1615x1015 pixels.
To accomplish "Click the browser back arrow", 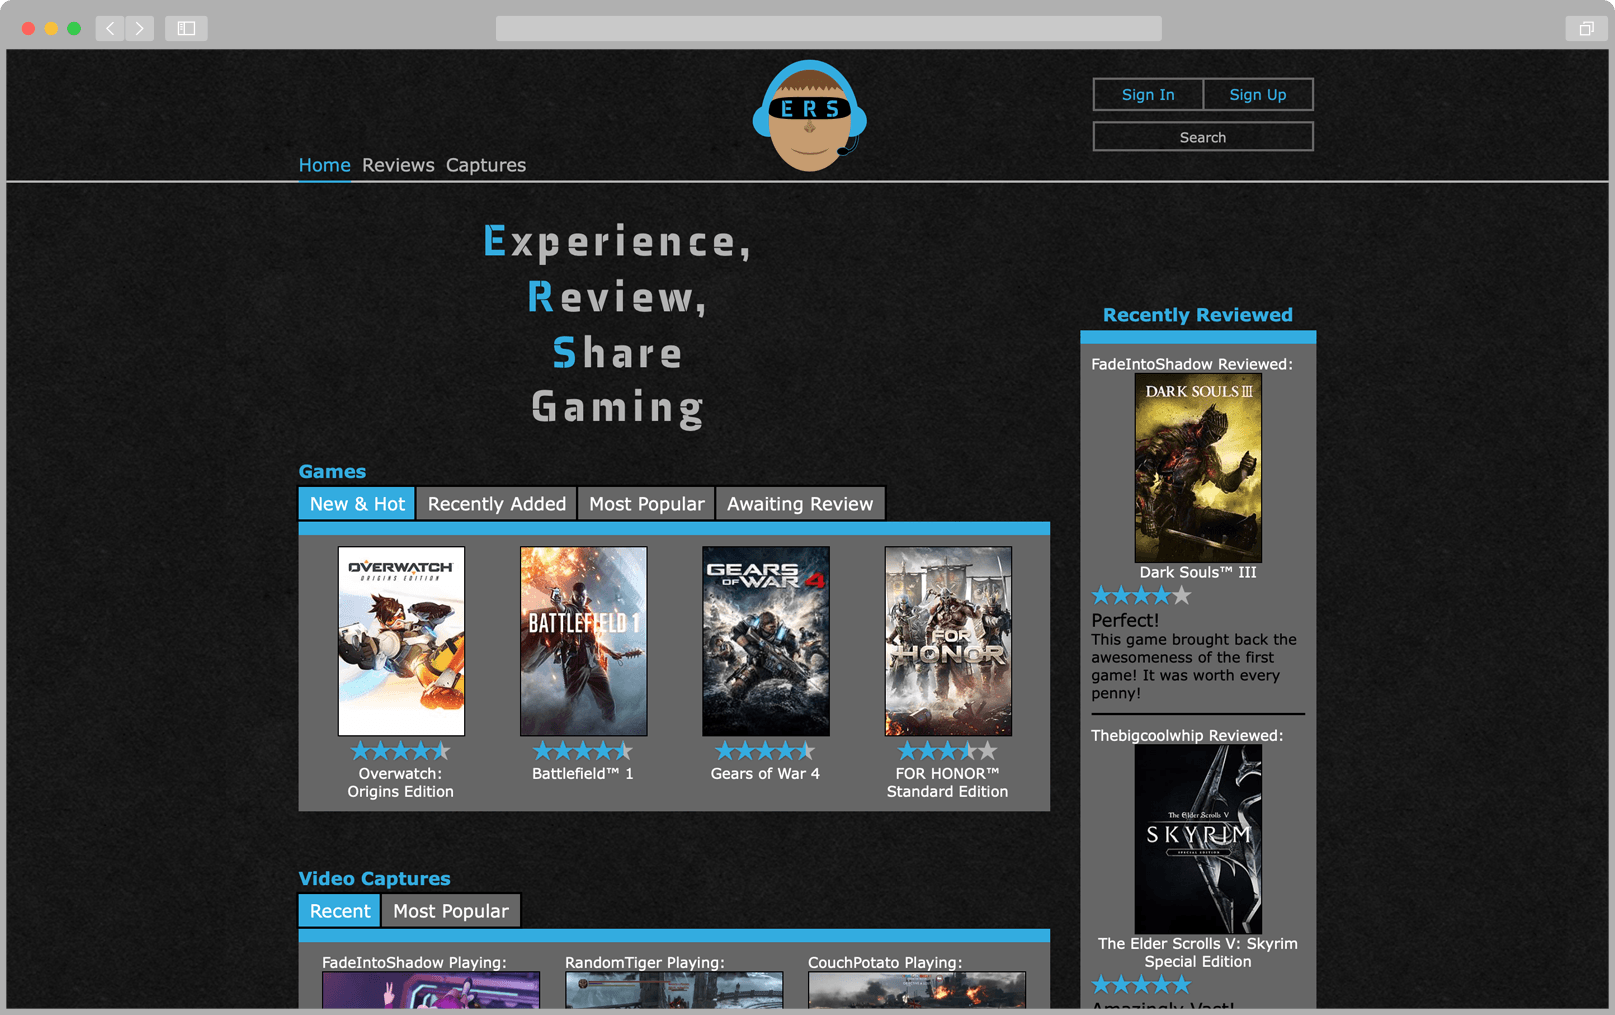I will click(x=109, y=28).
